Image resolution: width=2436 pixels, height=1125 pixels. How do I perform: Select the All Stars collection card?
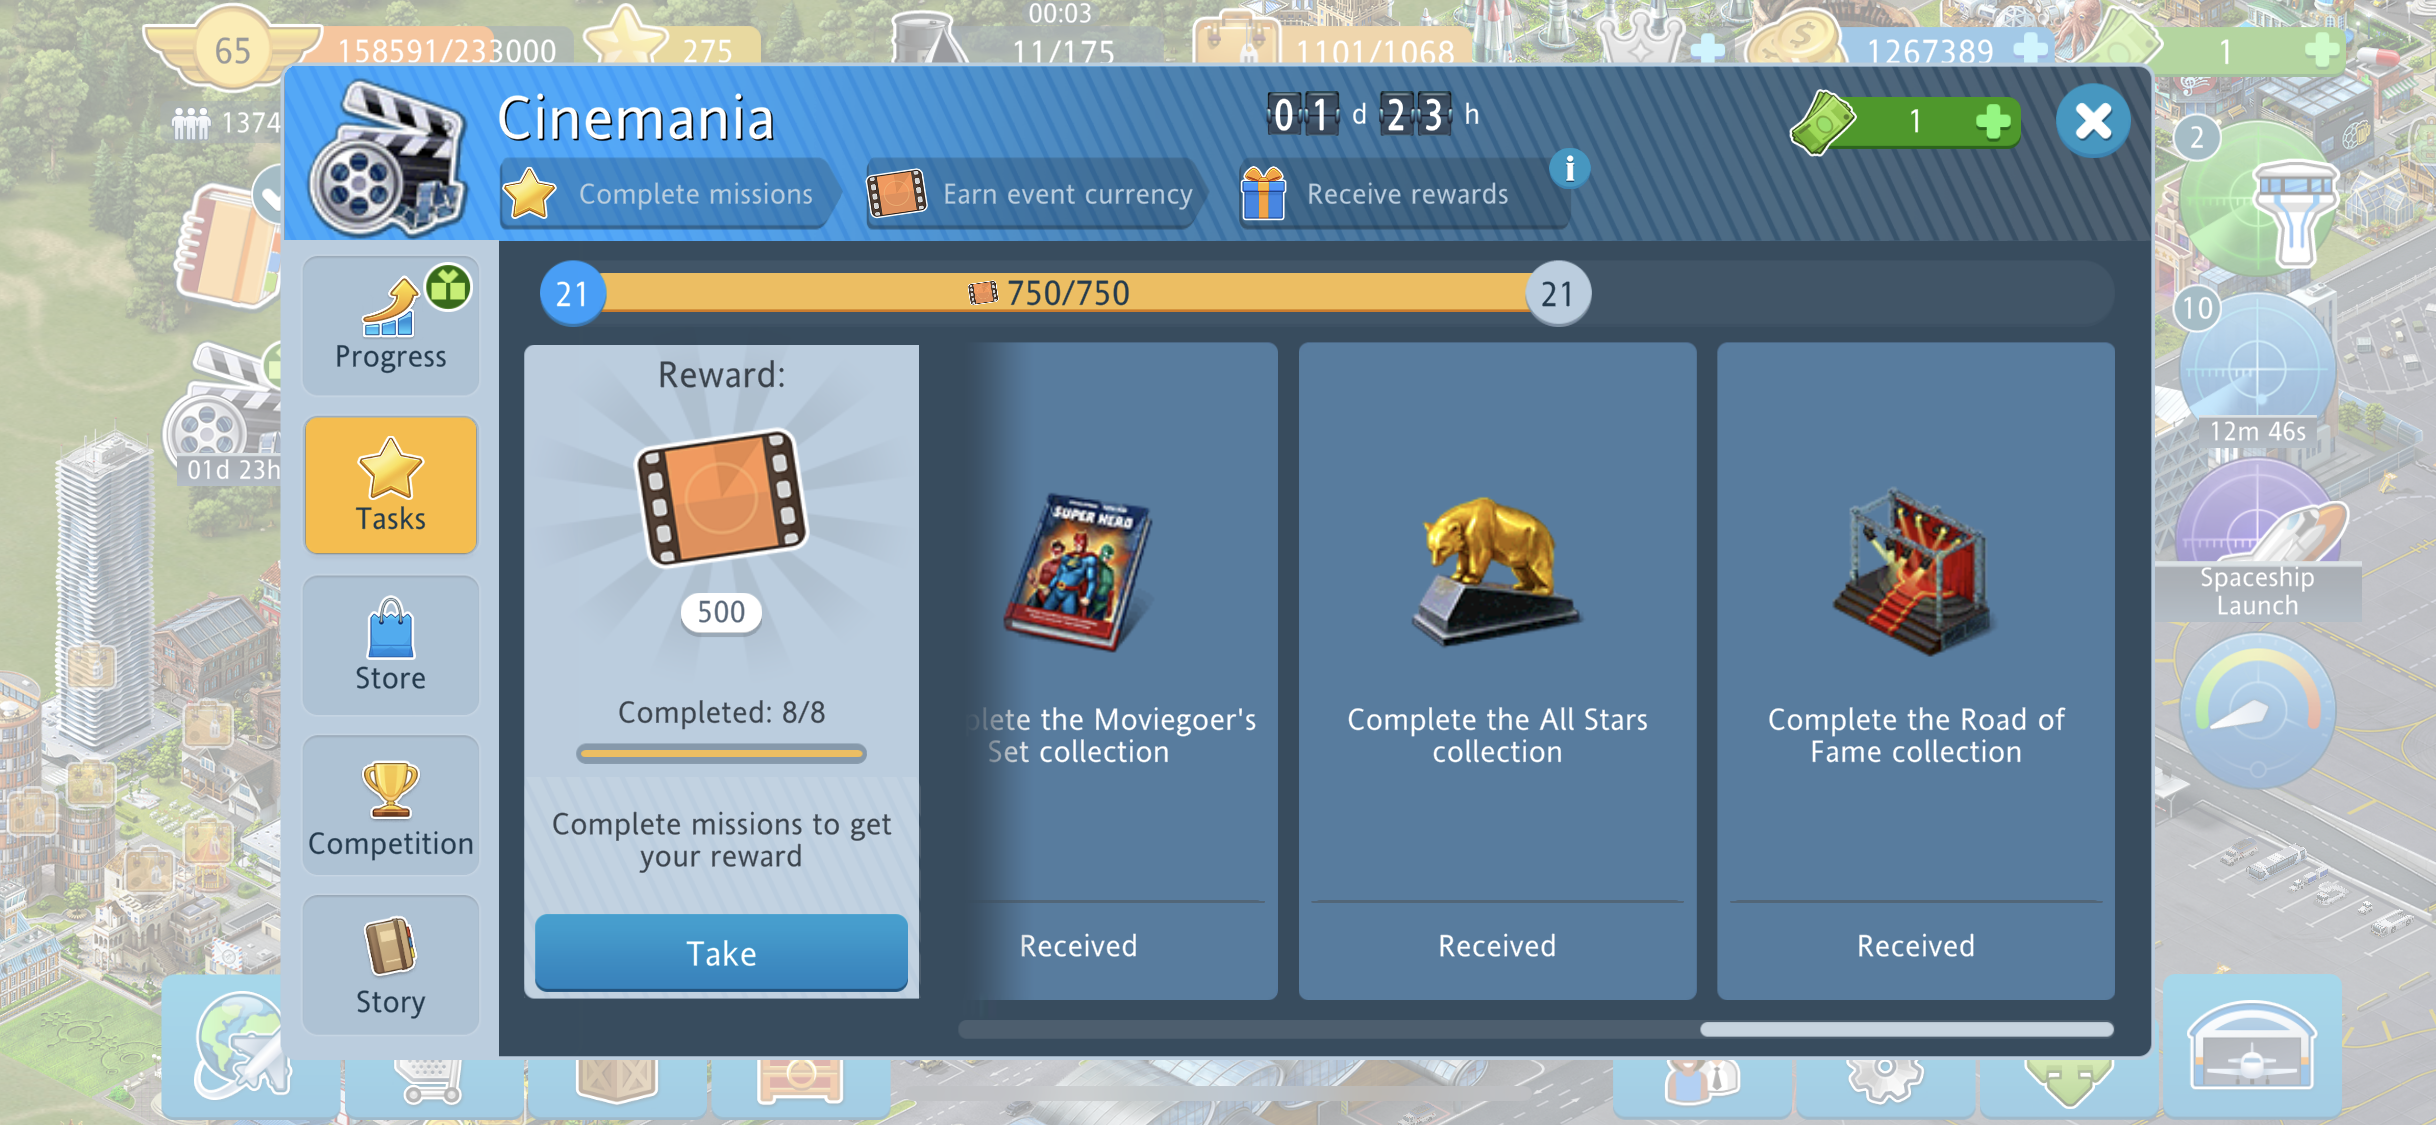pos(1497,670)
